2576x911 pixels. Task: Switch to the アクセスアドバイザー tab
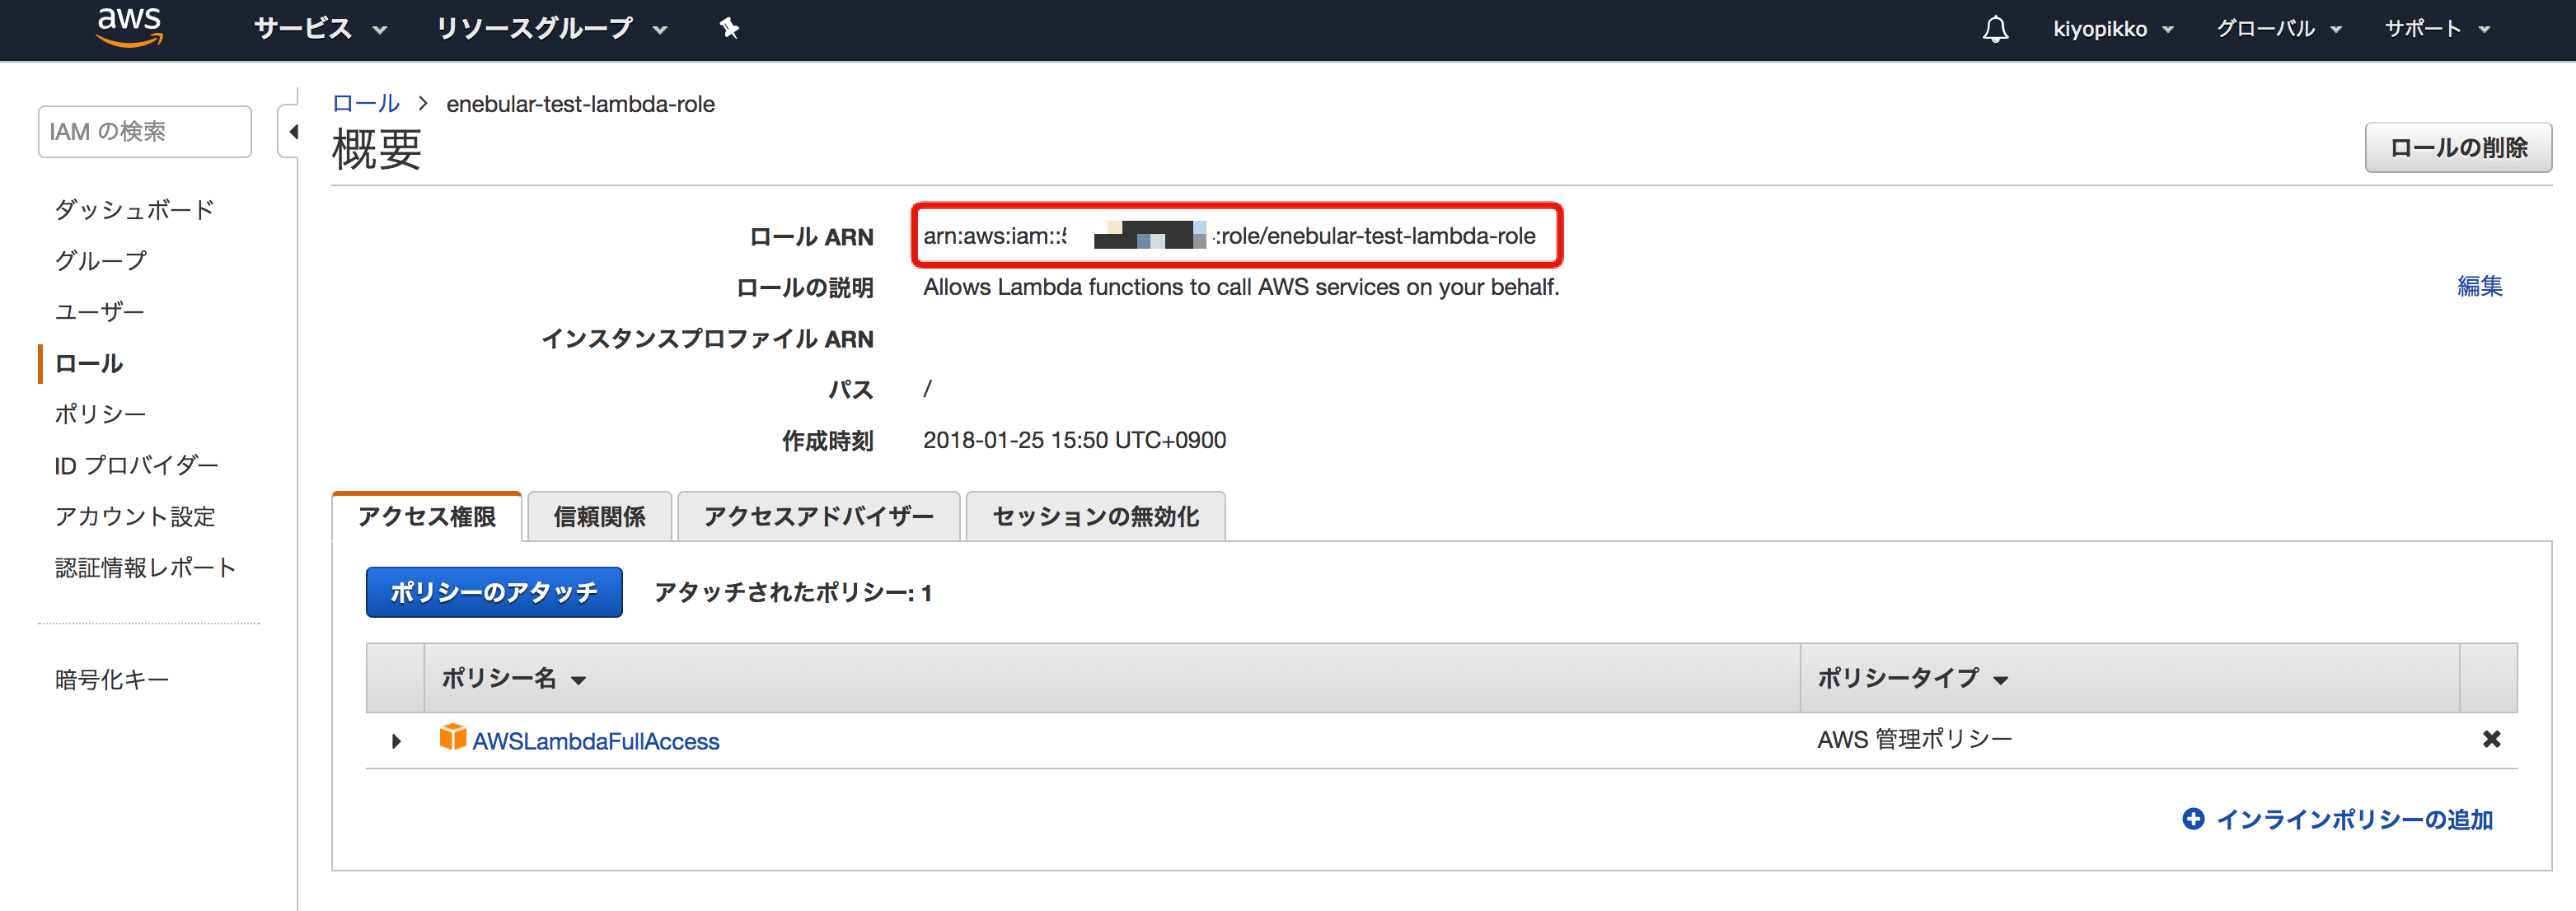(818, 517)
